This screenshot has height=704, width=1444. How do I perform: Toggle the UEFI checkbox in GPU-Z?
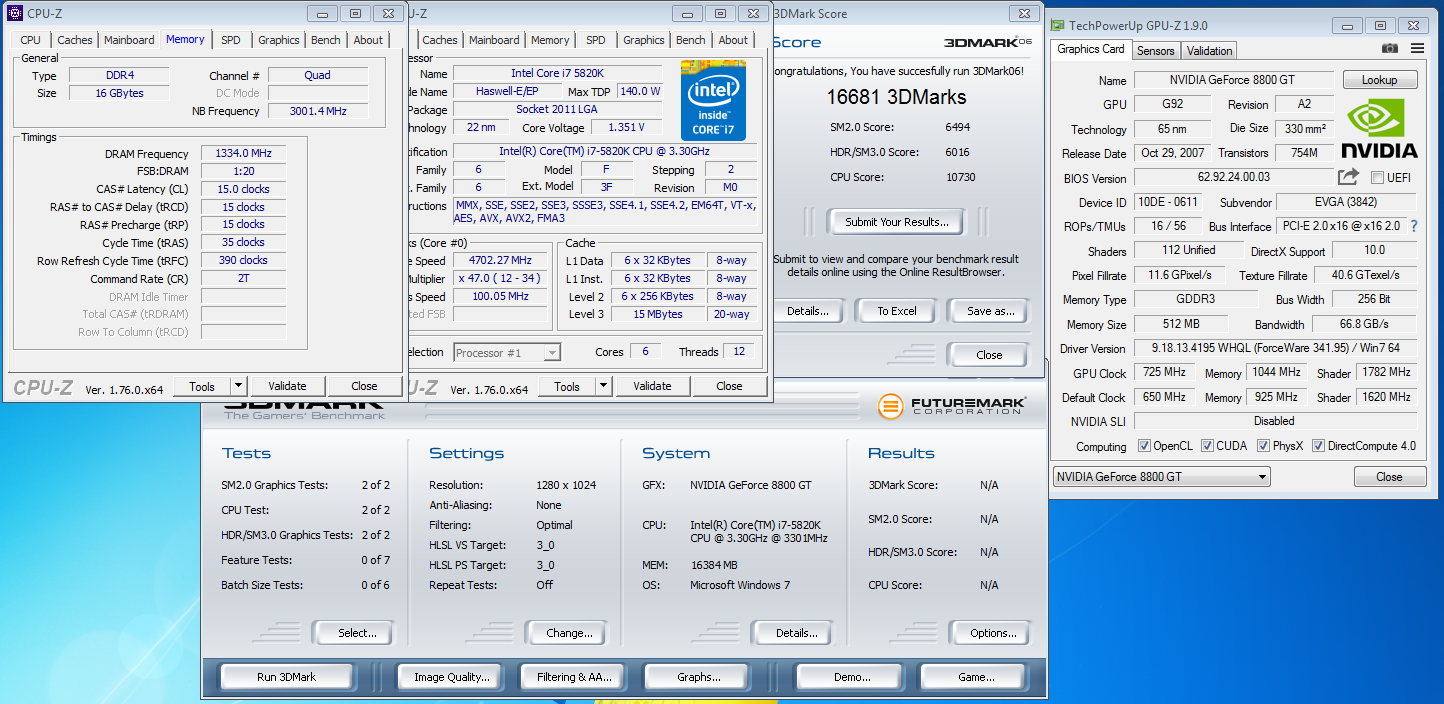coord(1377,178)
